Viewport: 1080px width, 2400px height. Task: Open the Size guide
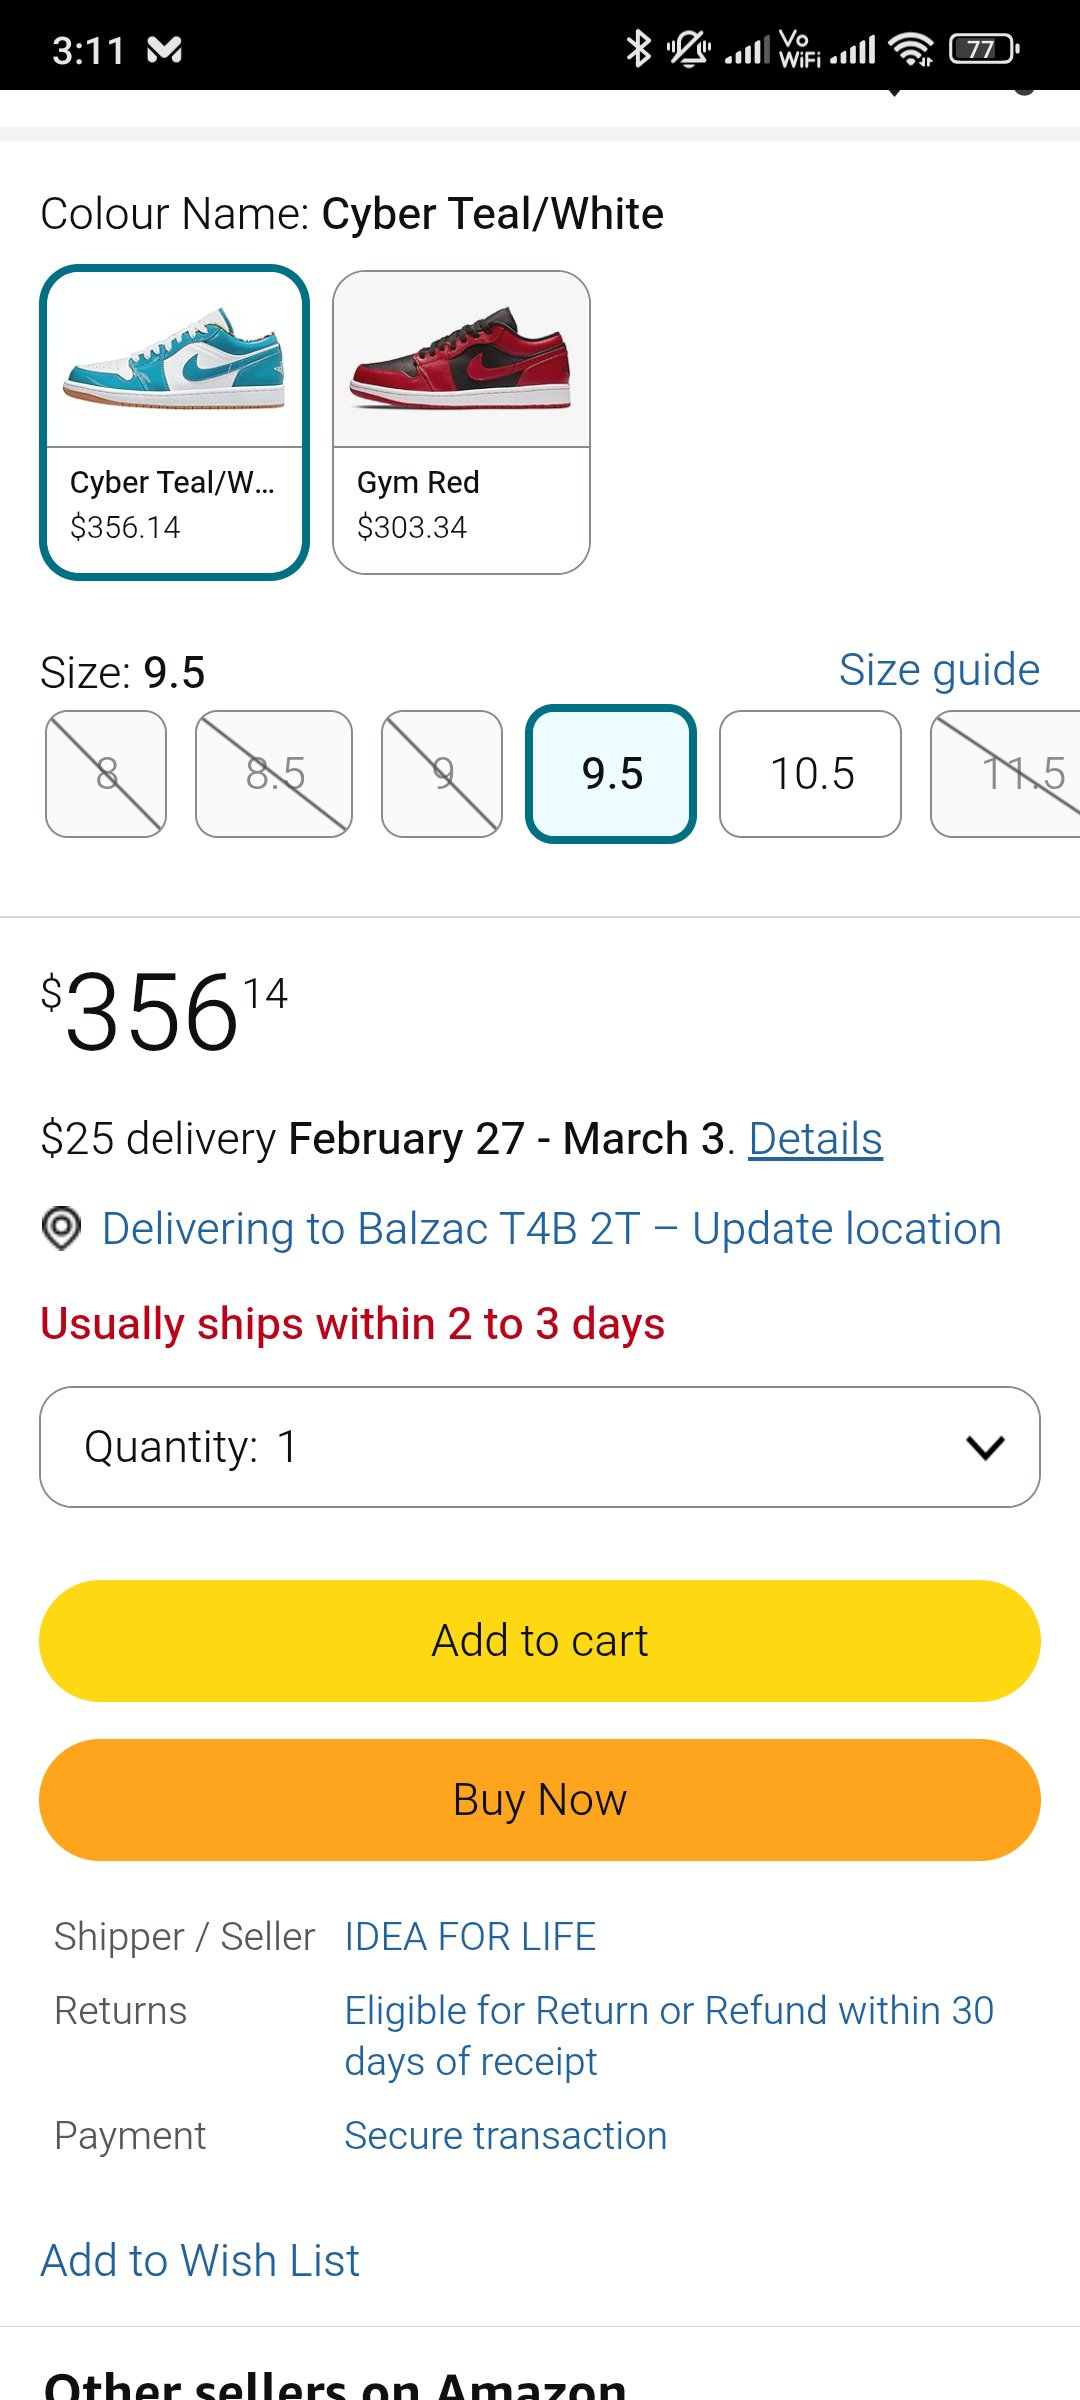[939, 670]
